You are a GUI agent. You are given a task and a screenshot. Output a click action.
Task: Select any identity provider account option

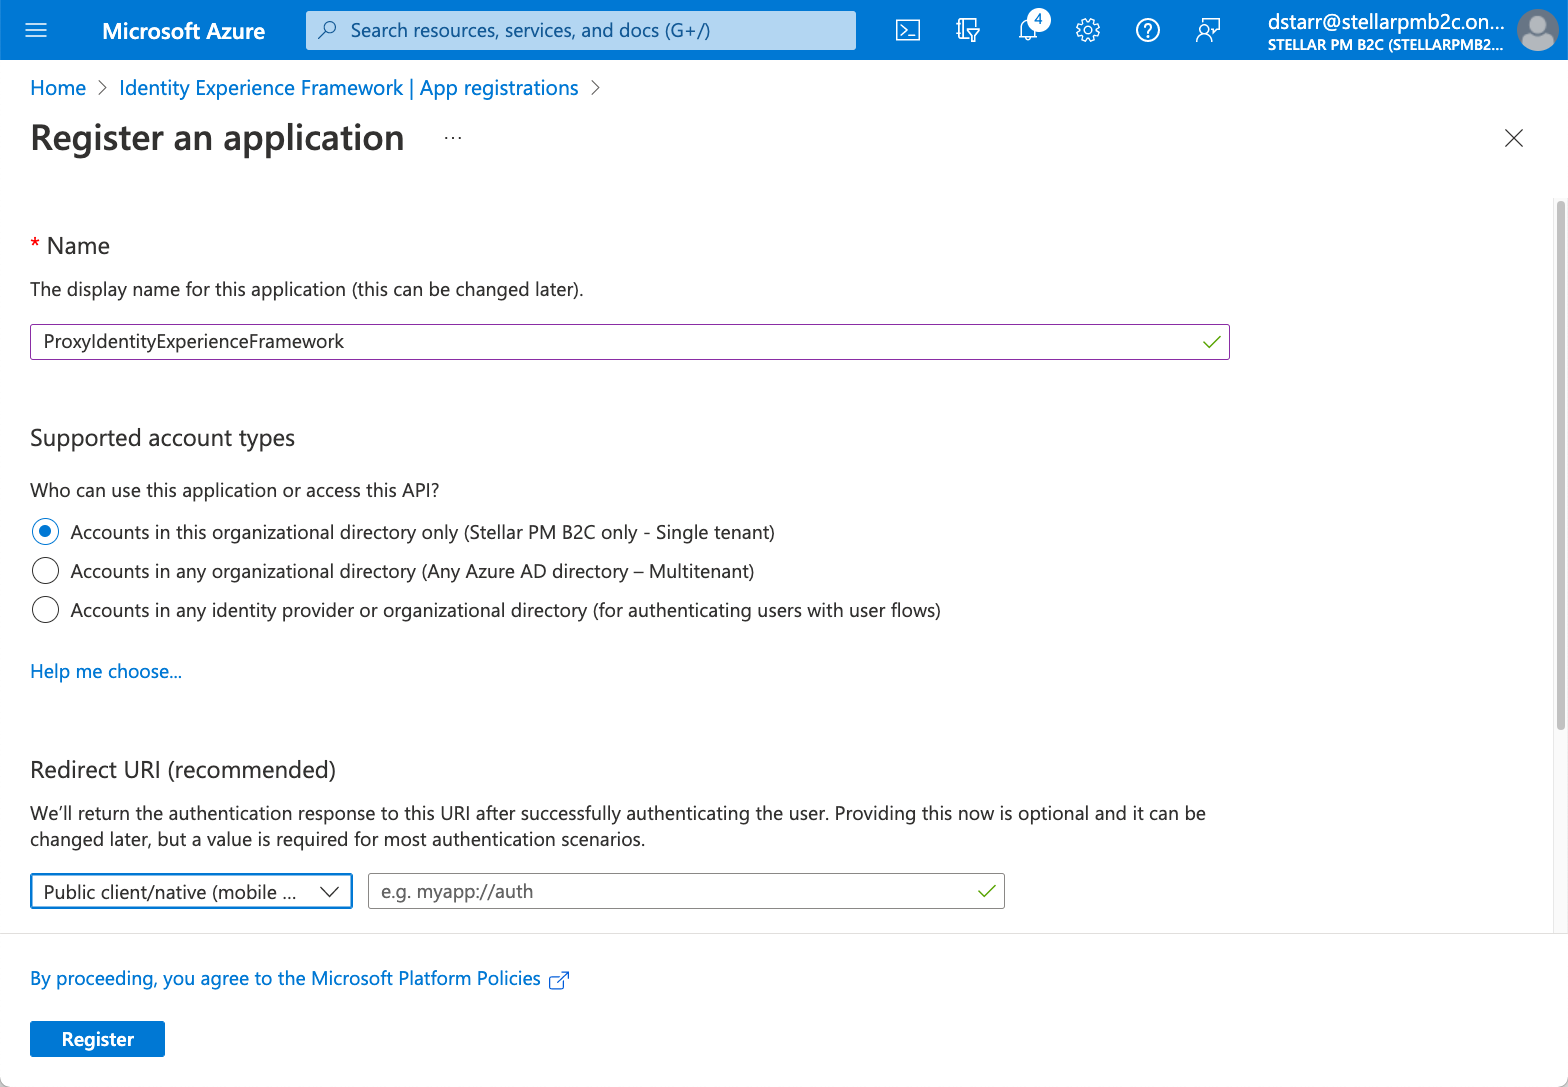click(x=45, y=610)
